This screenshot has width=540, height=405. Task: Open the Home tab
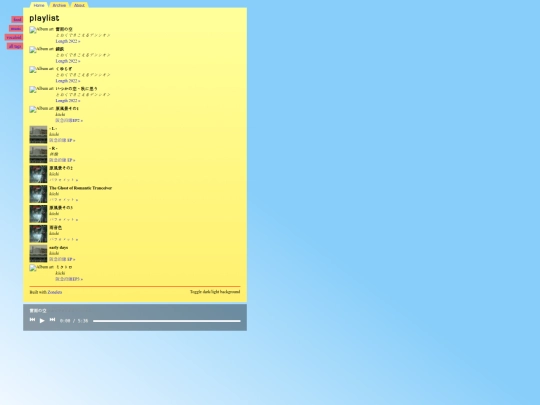tap(39, 5)
